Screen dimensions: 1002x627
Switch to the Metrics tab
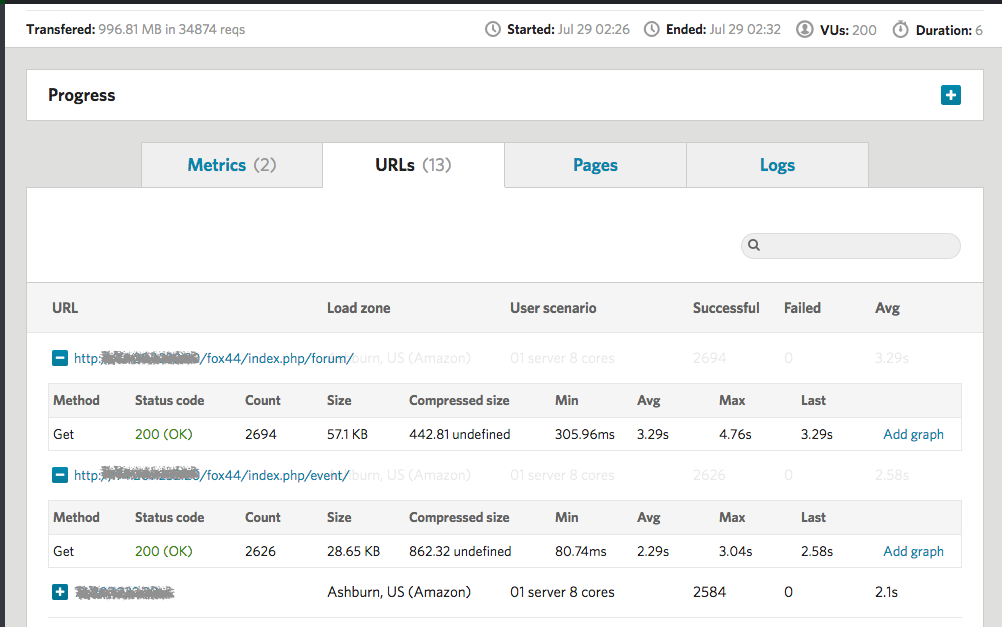coord(231,165)
